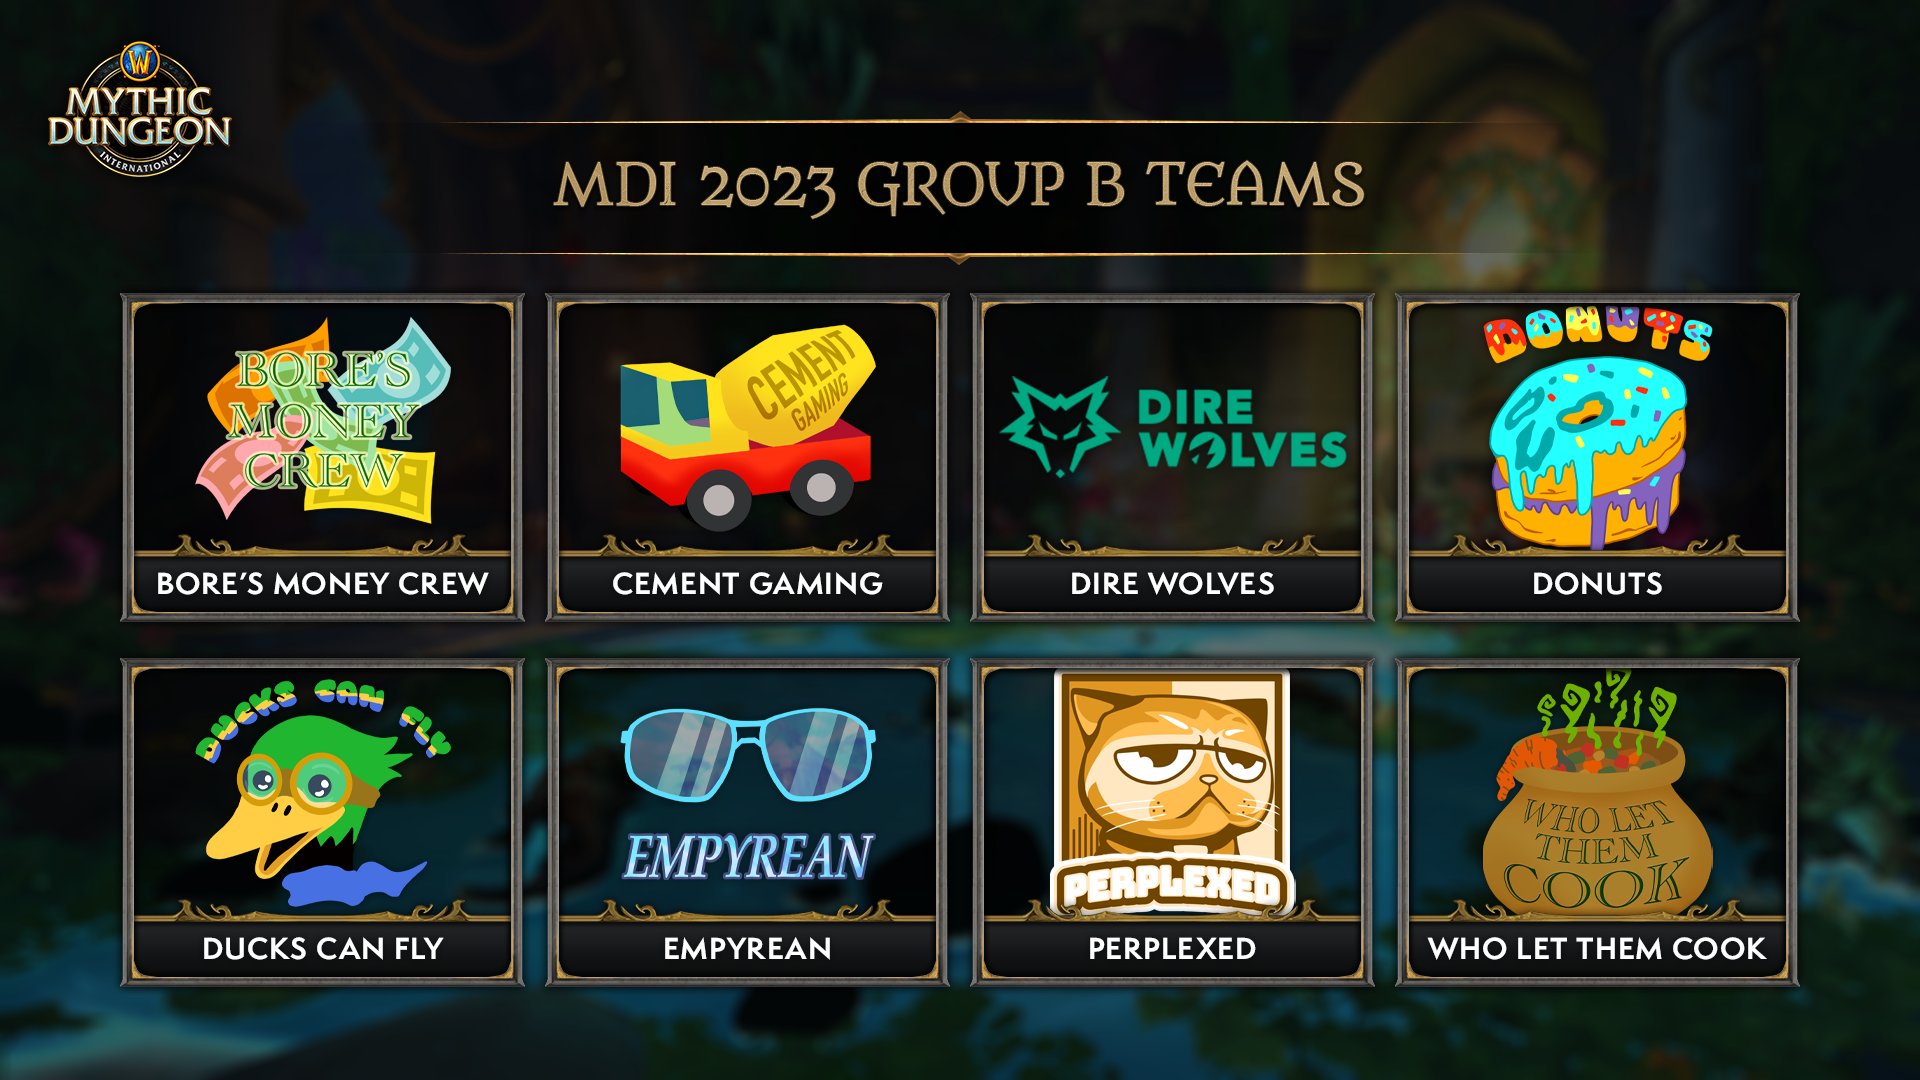Screen dimensions: 1920x1080
Task: Select the Perplexed grumpy cat logo
Action: tap(1172, 792)
